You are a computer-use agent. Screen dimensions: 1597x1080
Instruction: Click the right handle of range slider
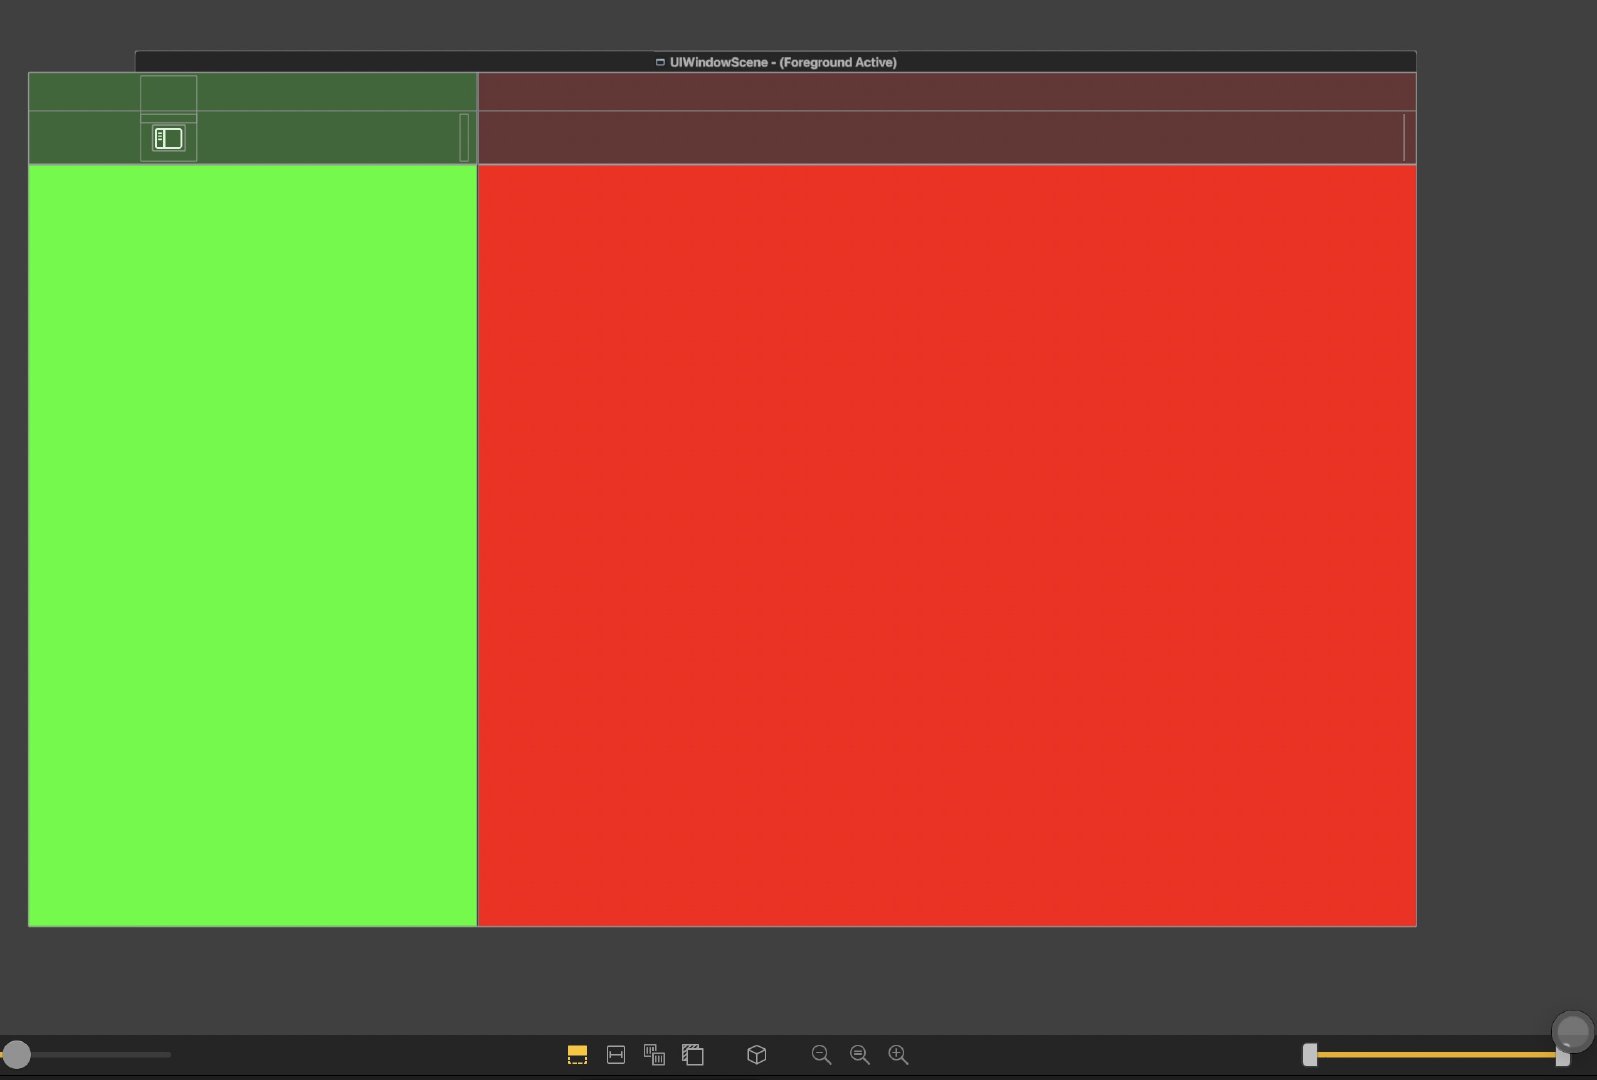click(x=1563, y=1054)
